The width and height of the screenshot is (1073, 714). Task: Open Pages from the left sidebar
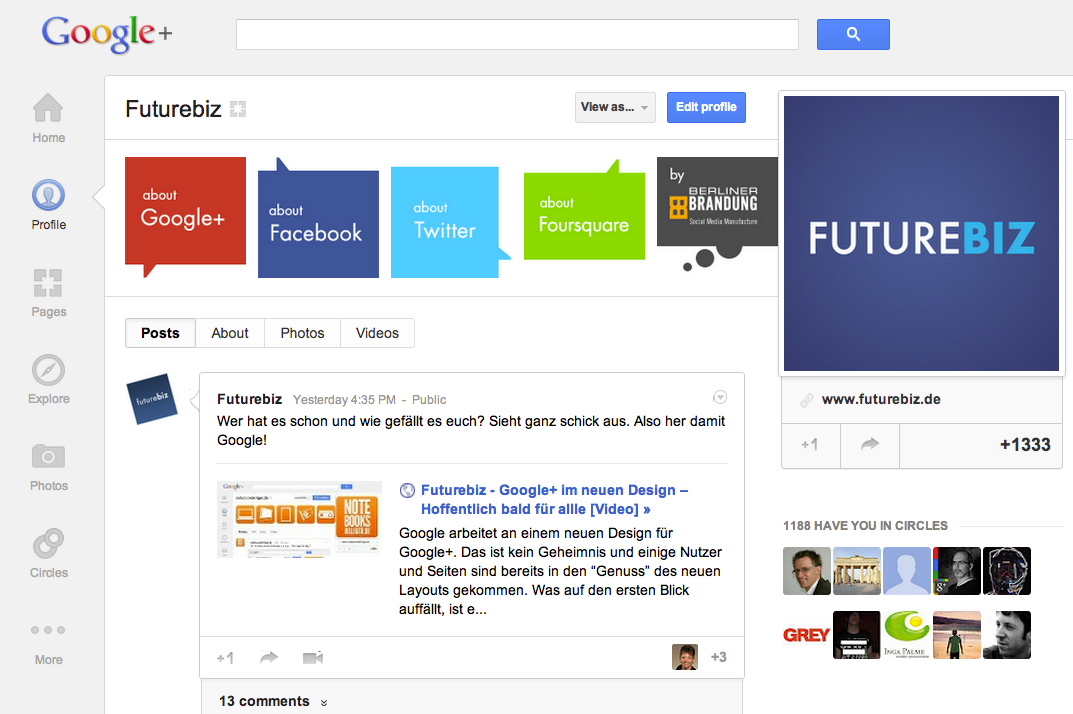tap(48, 283)
